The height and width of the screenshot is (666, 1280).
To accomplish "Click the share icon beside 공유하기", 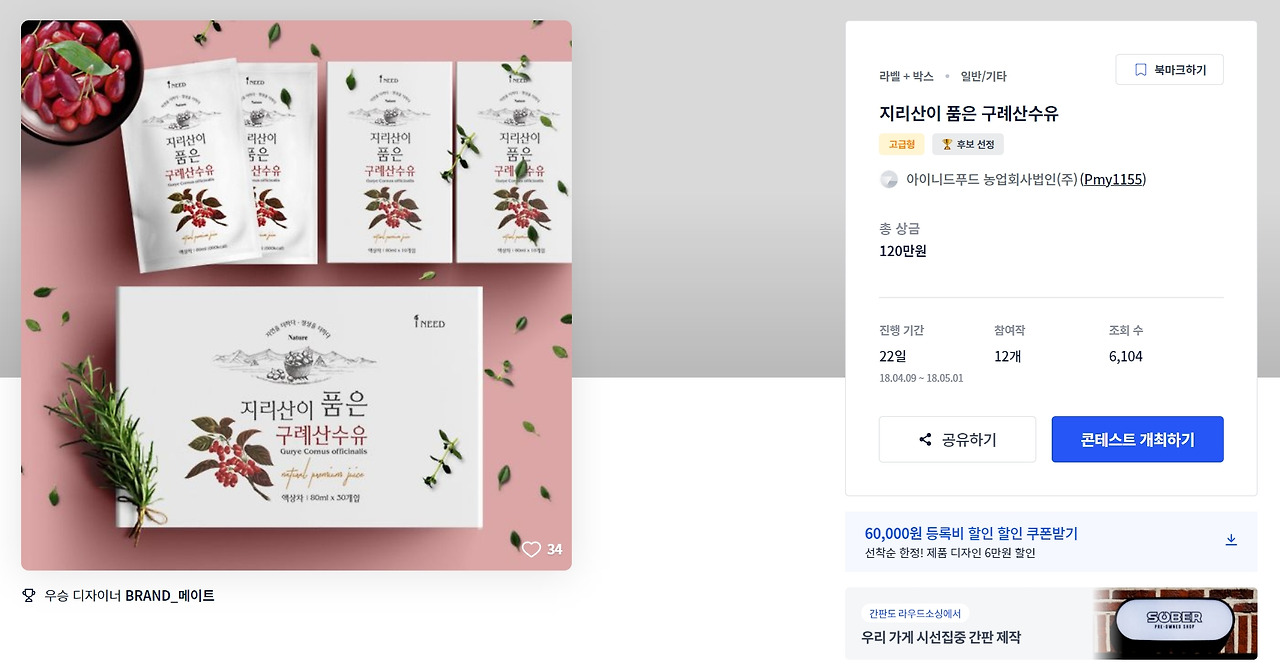I will (925, 440).
